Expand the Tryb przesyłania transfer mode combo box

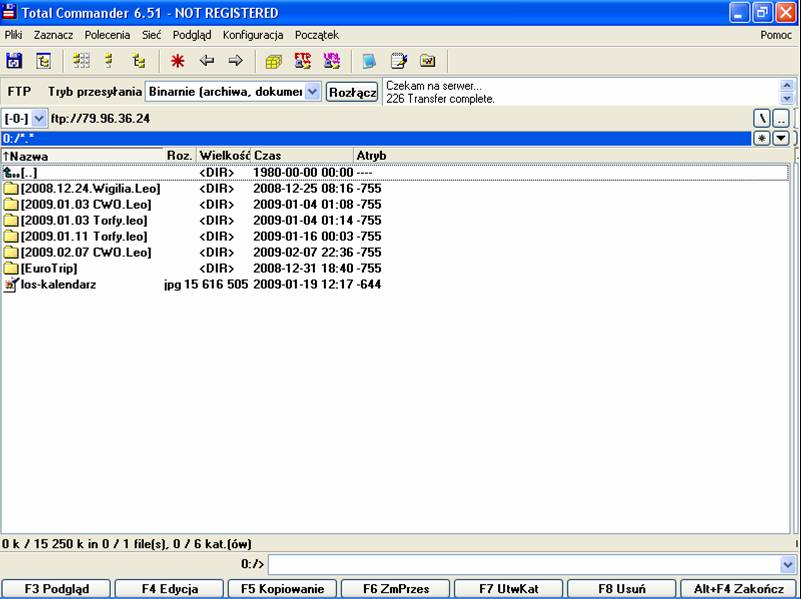pyautogui.click(x=313, y=92)
